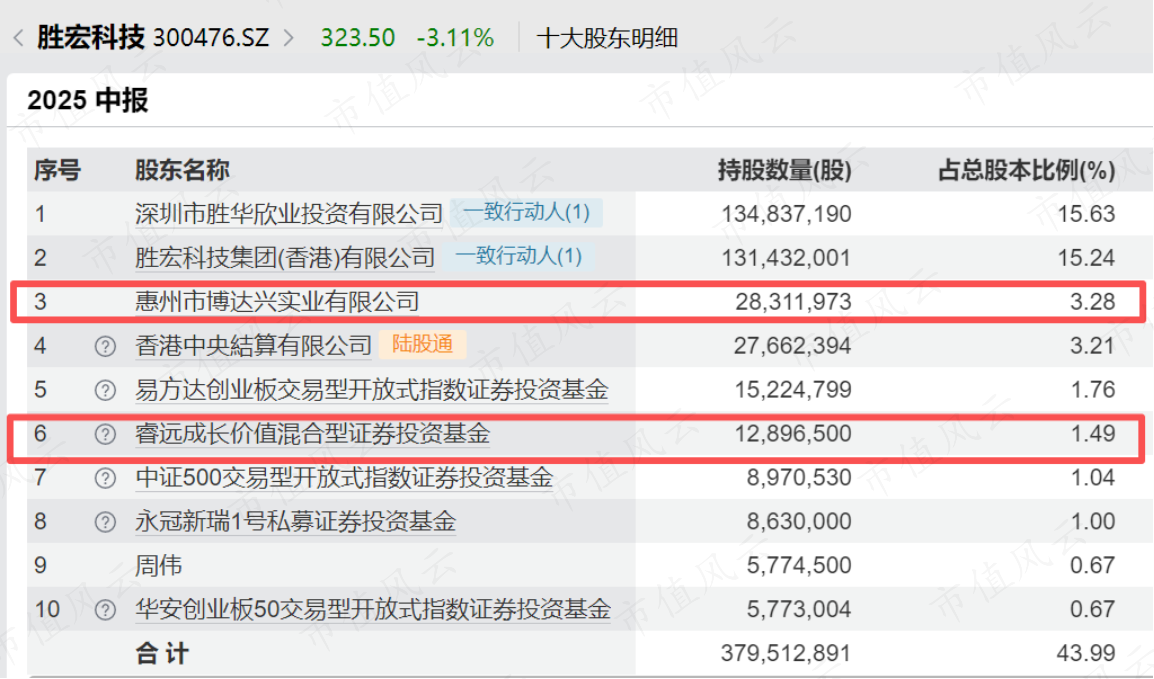The width and height of the screenshot is (1154, 679).
Task: Open help icon beside 华安创业板50 fund
Action: [x=105, y=610]
